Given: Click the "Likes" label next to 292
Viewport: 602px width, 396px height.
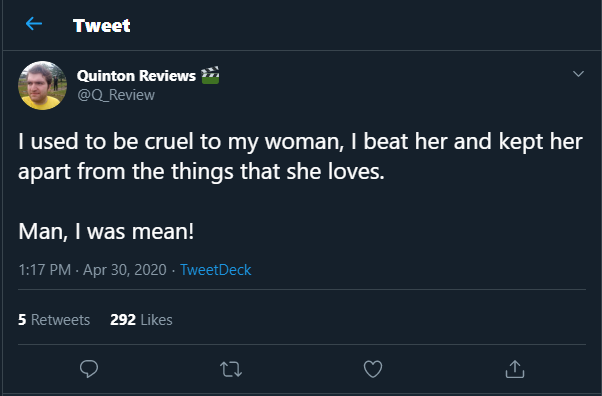Looking at the screenshot, I should coord(156,320).
